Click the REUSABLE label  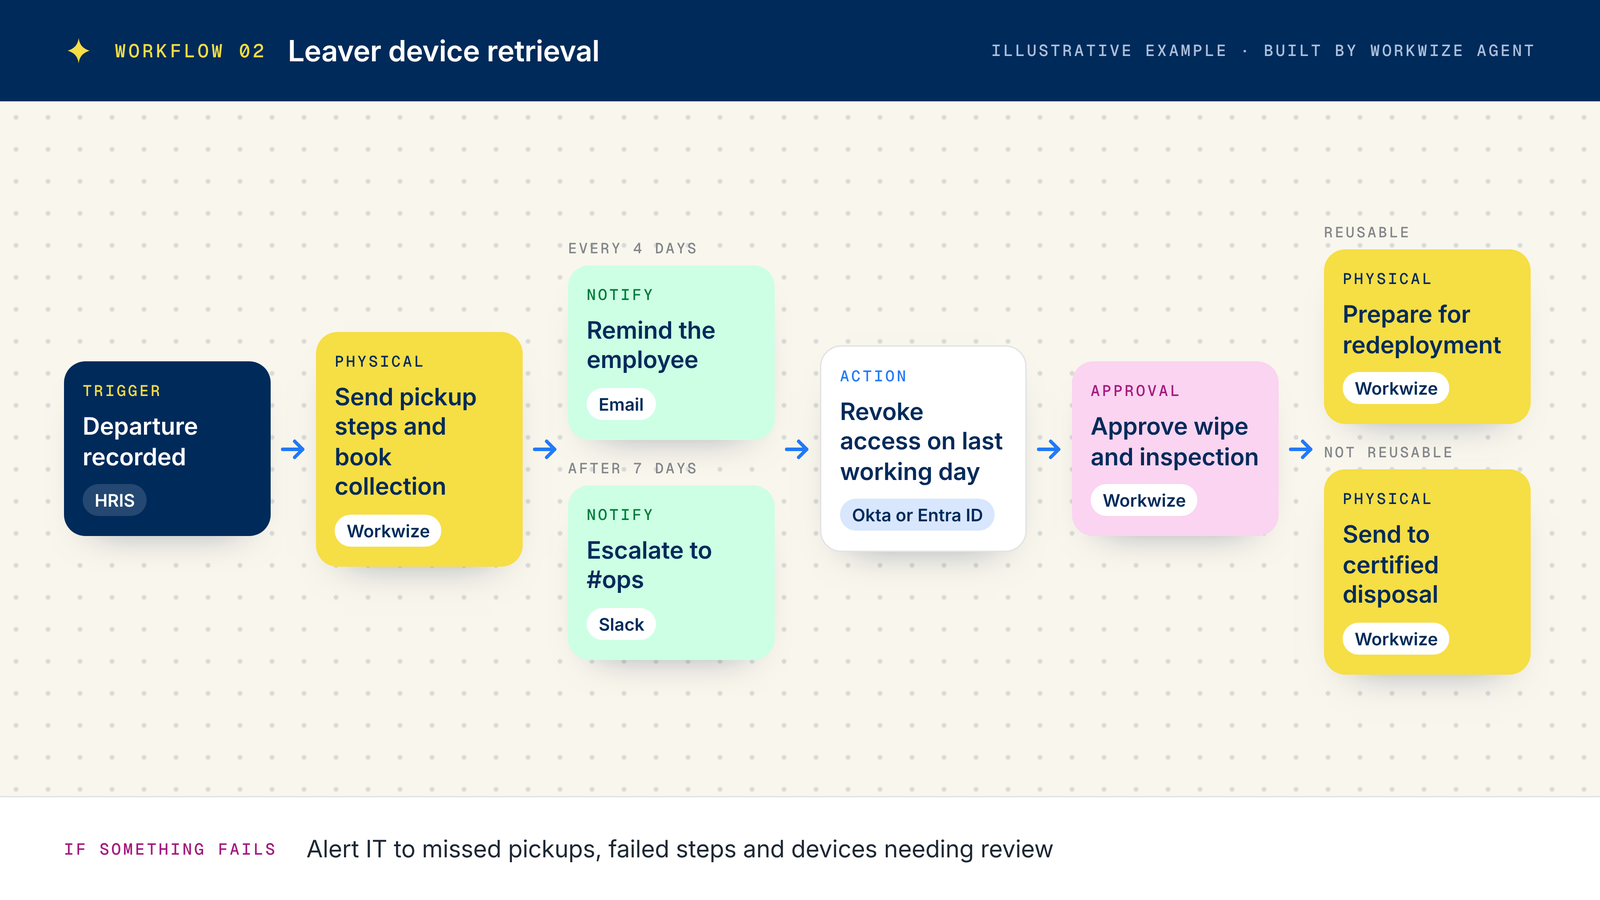click(1366, 232)
